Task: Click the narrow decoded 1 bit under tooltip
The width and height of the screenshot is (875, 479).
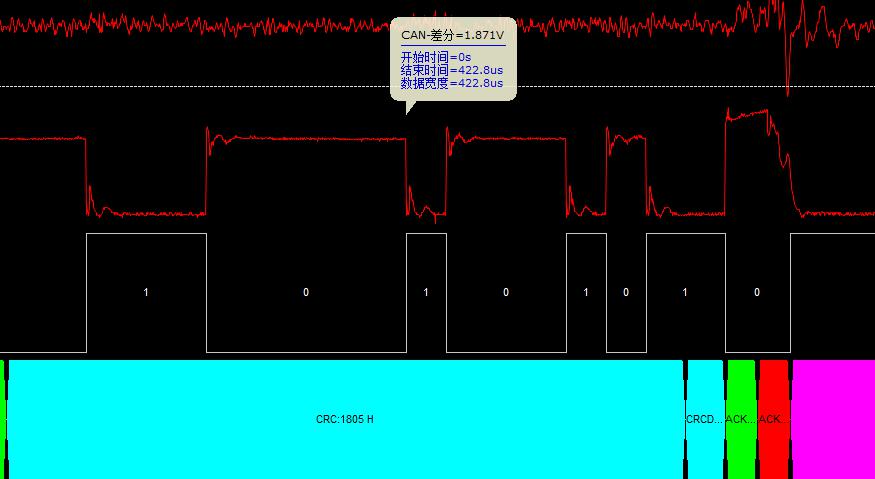Action: [426, 292]
